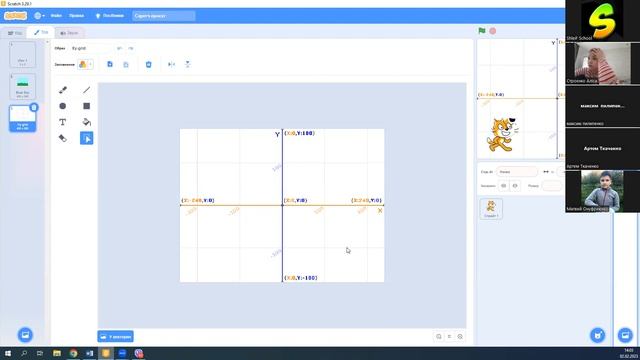Open Zoom app from taskbar
Screen dimensions: 640x360
click(122, 353)
